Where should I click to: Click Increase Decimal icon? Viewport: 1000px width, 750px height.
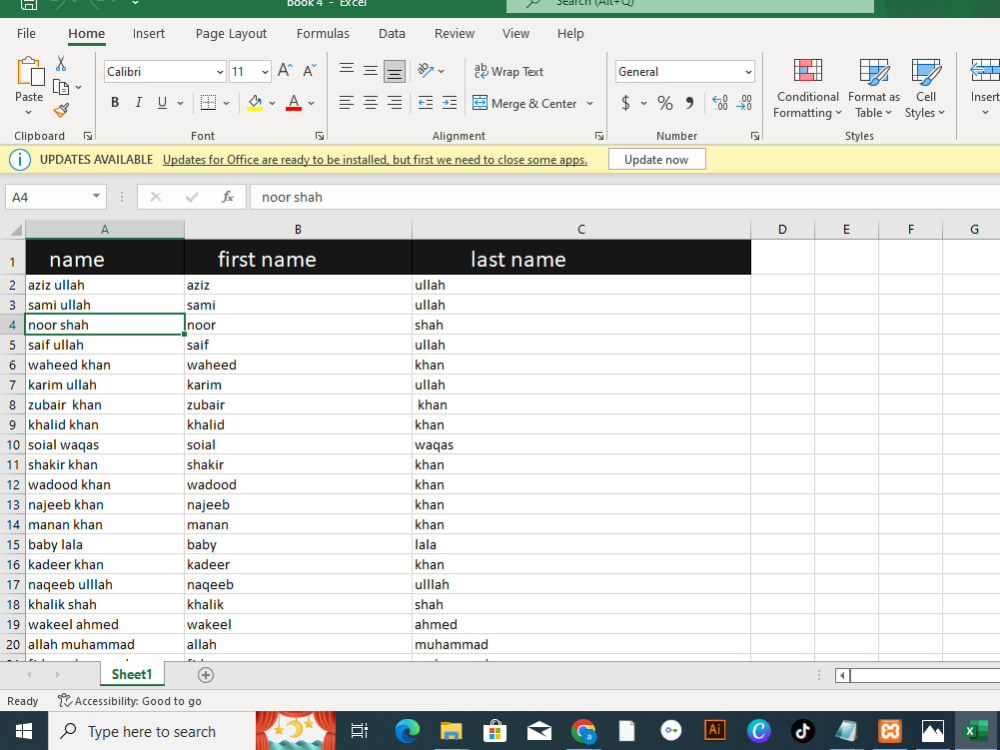[720, 103]
